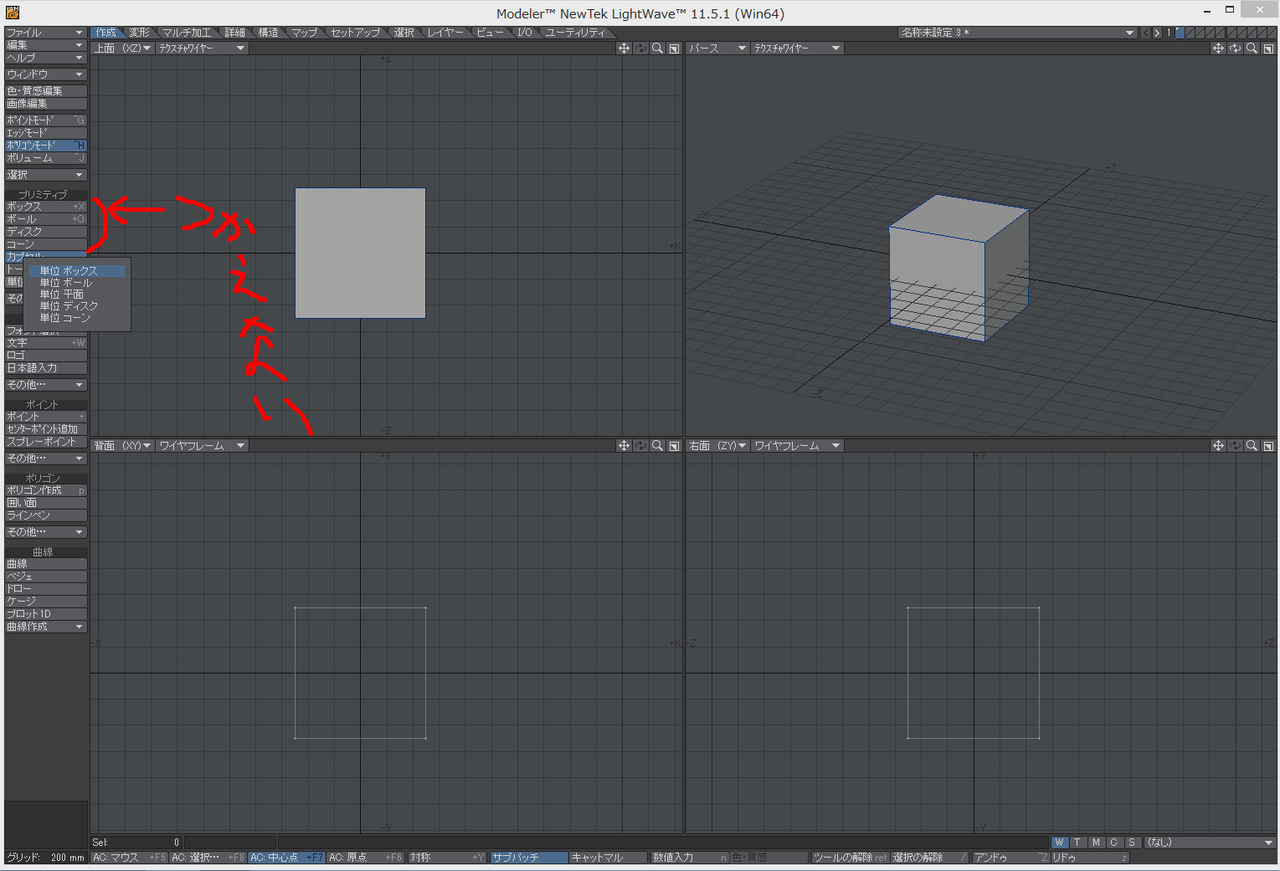
Task: Maximize the 上面 (XZ) top viewport
Action: click(x=674, y=48)
